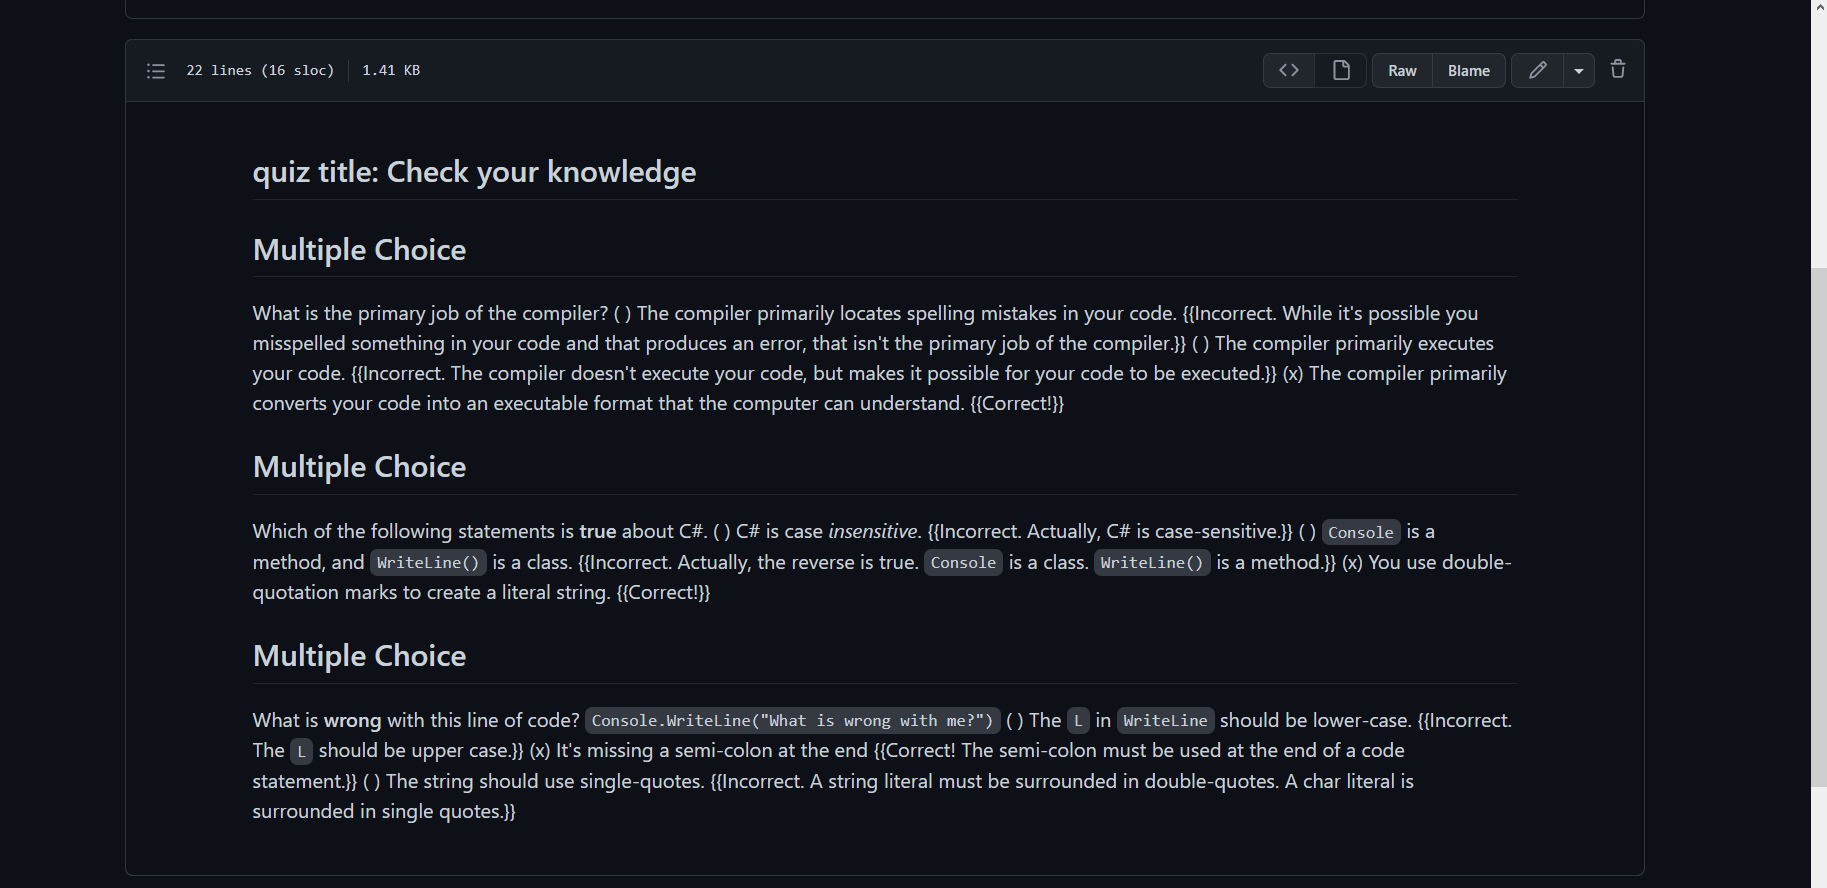Switch to source code view
The image size is (1827, 888).
pos(1288,70)
